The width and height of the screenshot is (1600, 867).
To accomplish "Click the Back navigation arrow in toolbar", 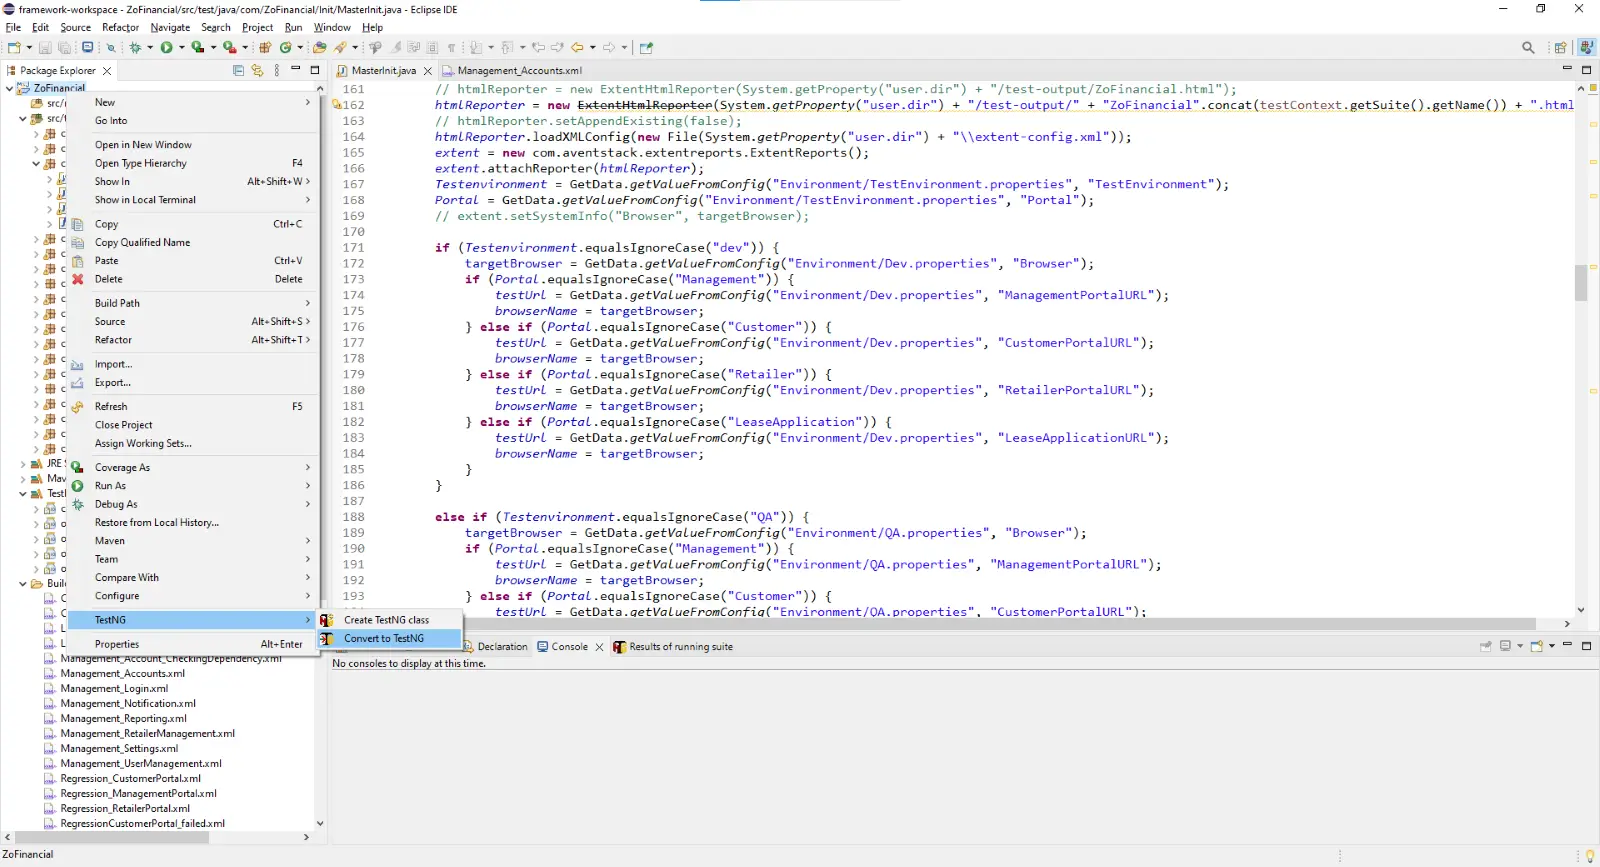I will tap(577, 47).
